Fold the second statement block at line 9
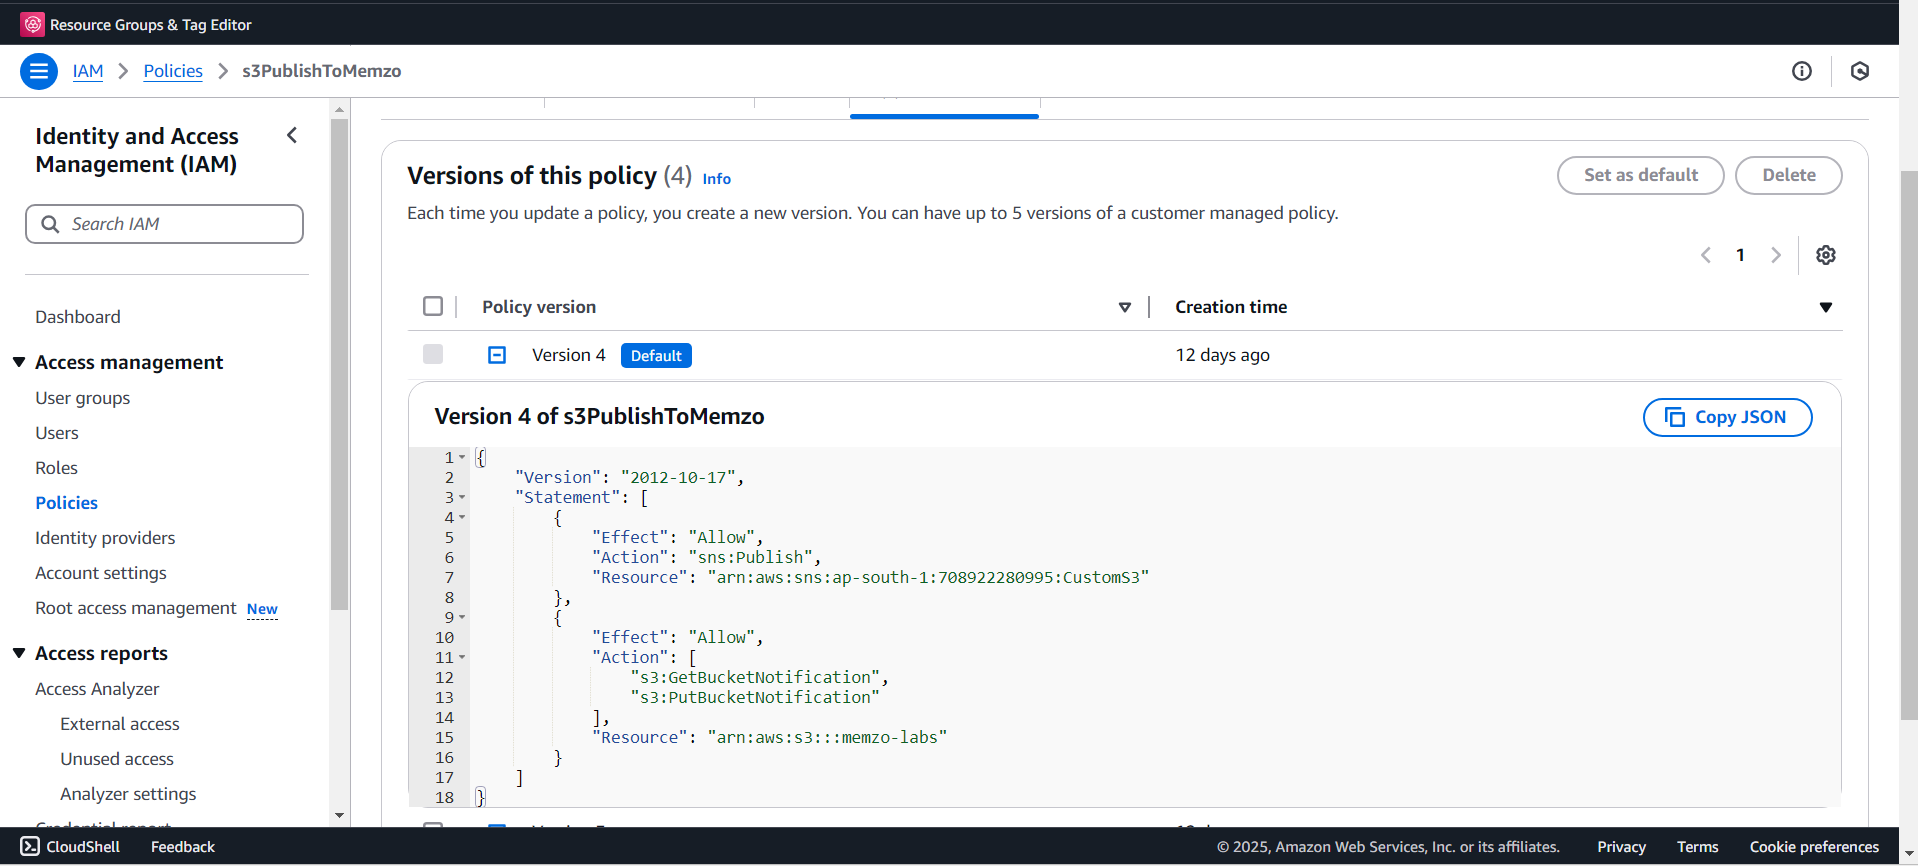 [462, 618]
